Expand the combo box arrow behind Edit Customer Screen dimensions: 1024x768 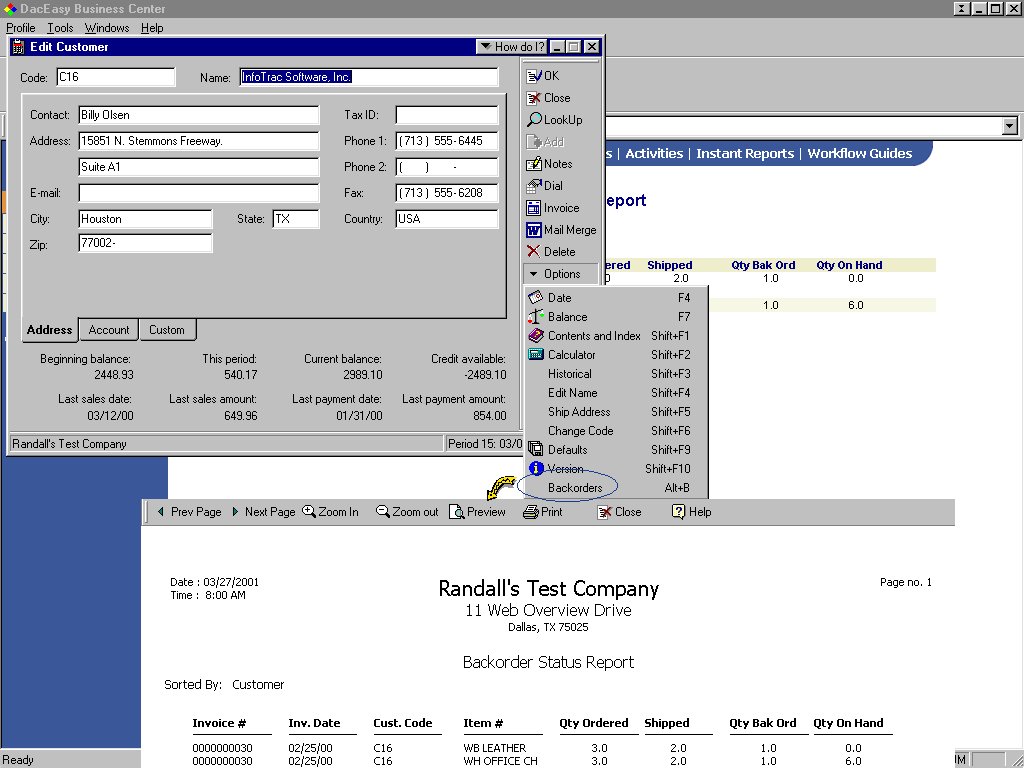tap(1010, 126)
